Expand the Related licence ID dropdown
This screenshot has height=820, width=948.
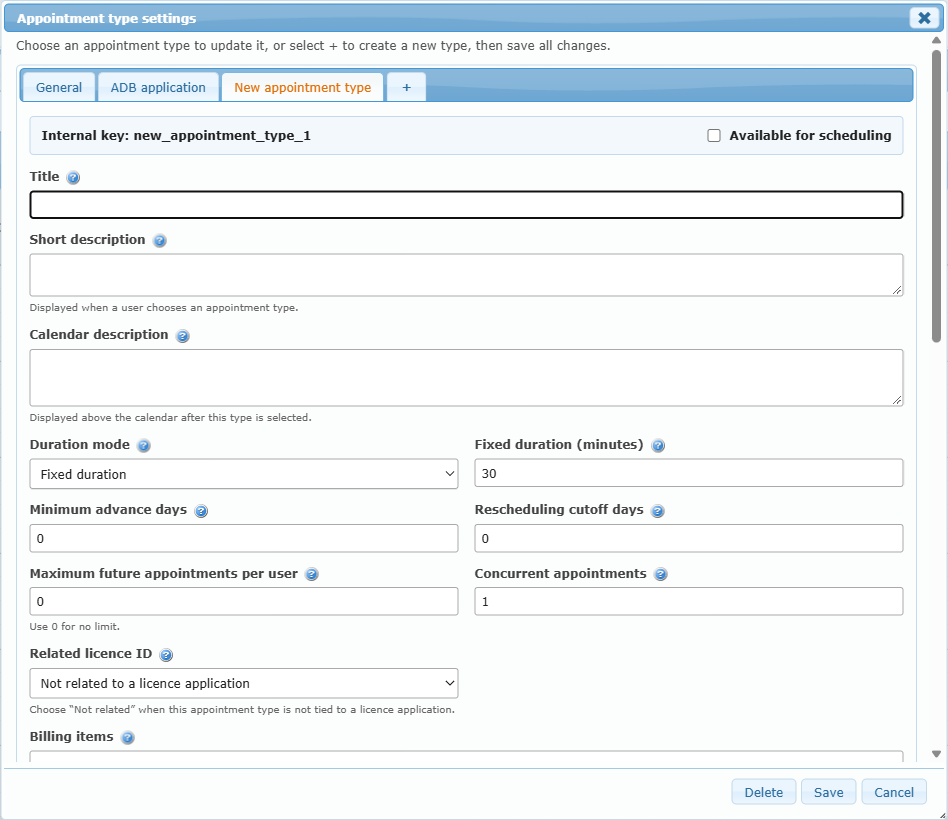(244, 683)
